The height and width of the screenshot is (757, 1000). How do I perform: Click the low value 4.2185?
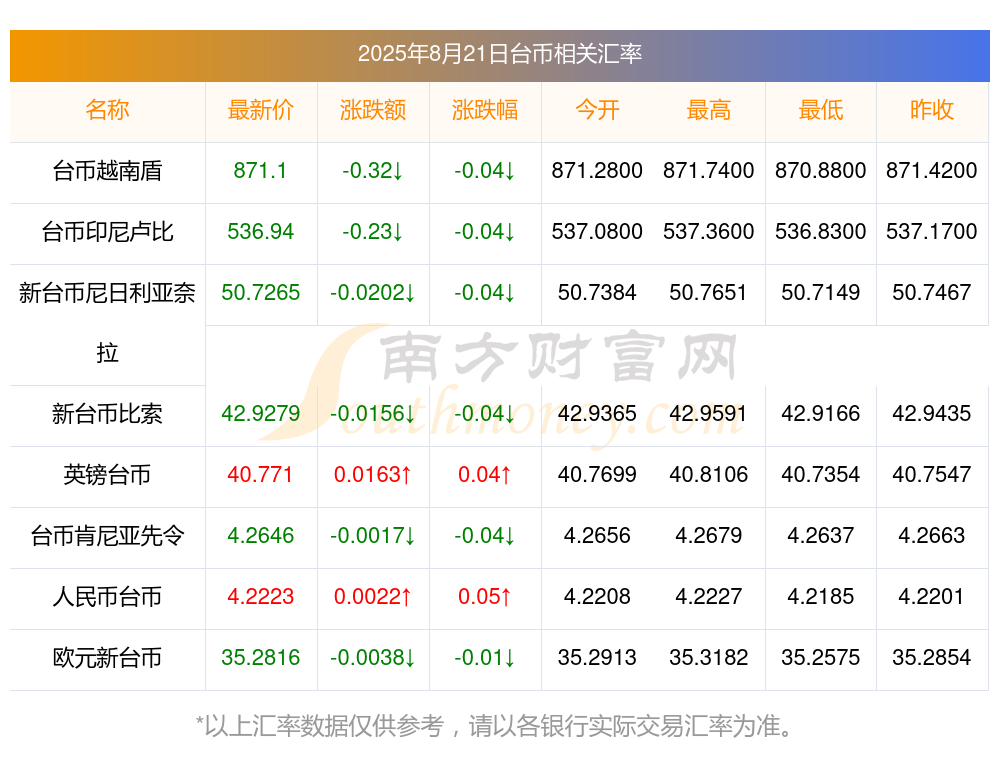(821, 597)
